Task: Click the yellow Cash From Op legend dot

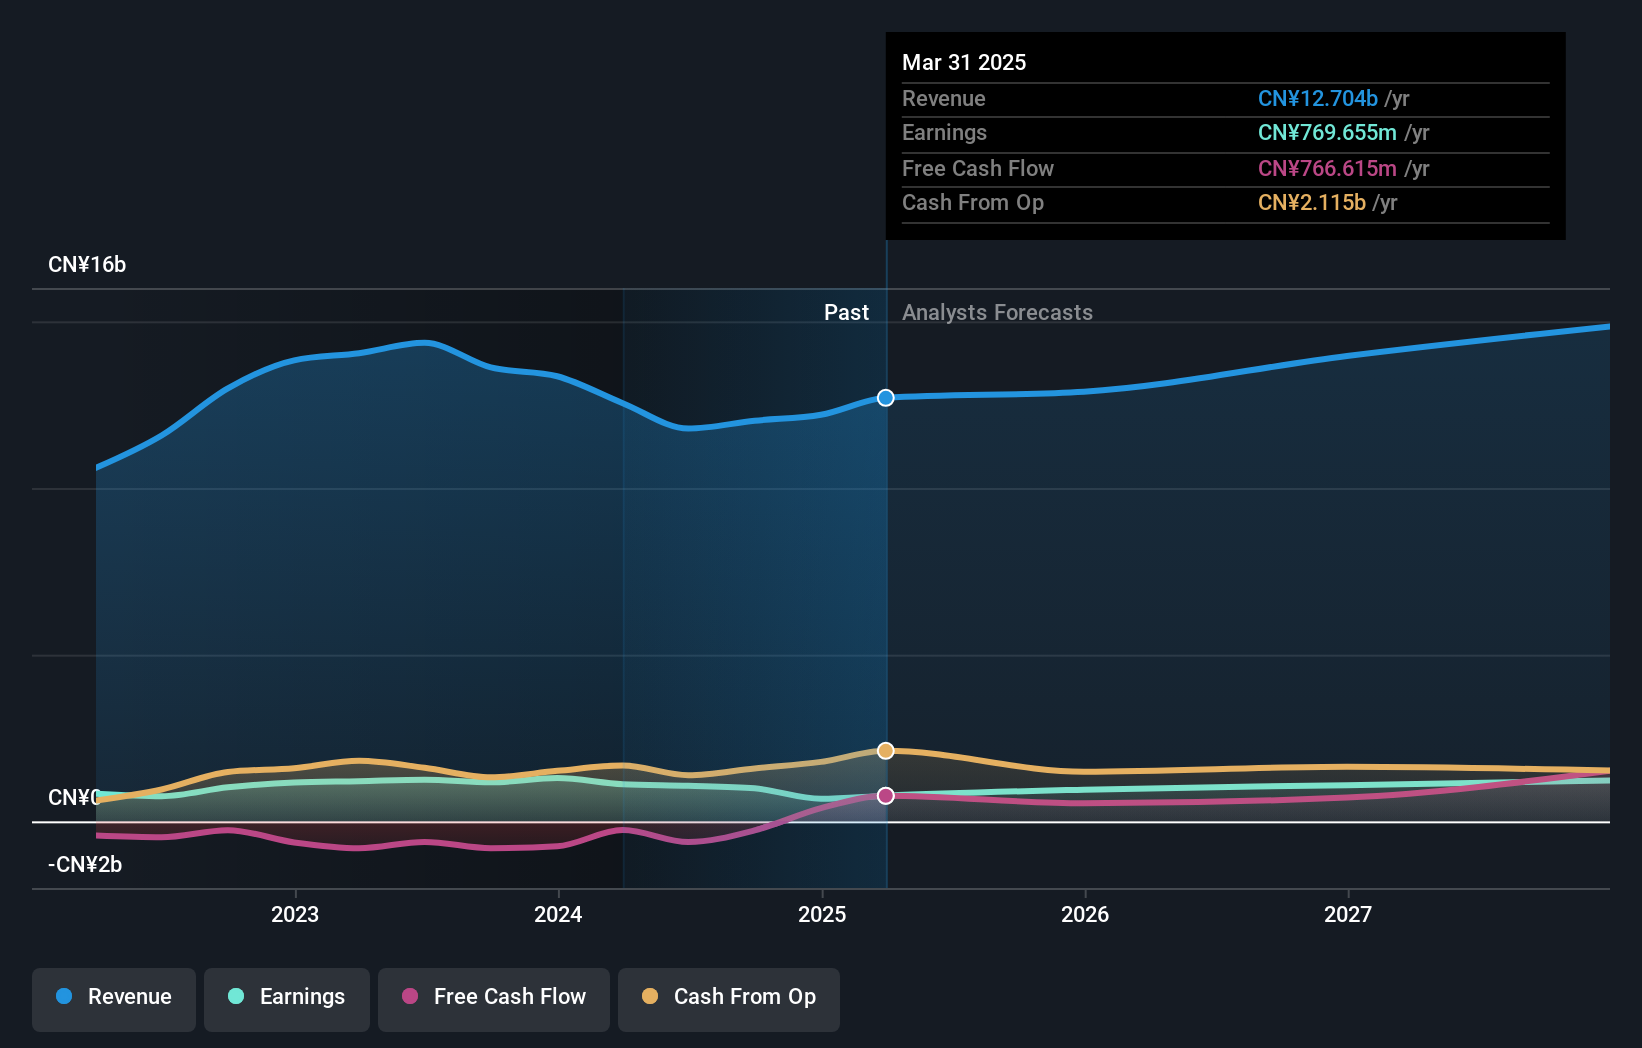Action: 651,997
